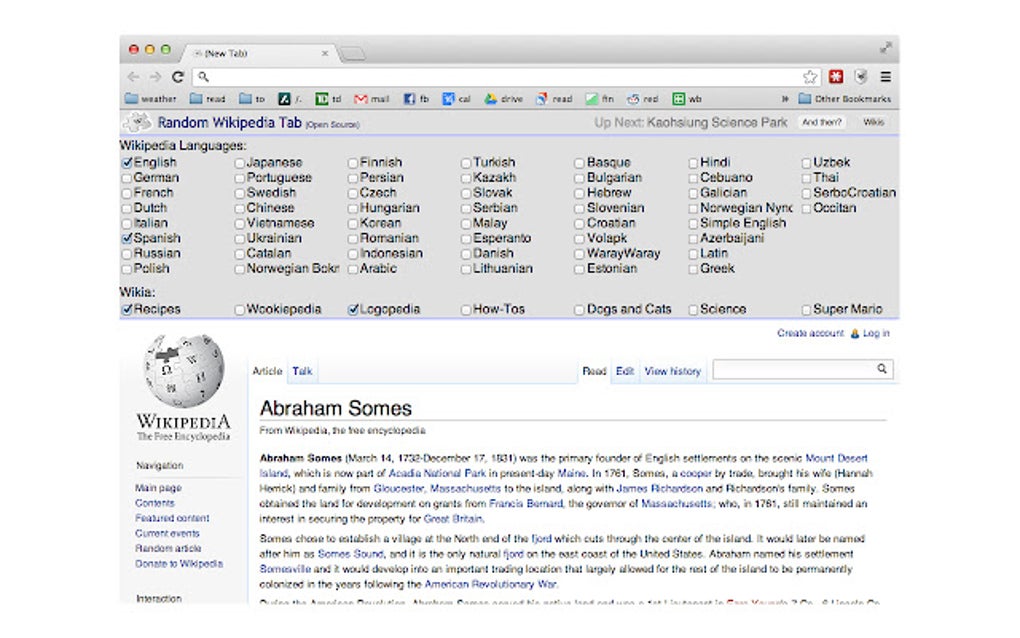Screen dimensions: 1020x638
Task: Enable the Wookiepedia checkbox
Action: click(x=239, y=310)
